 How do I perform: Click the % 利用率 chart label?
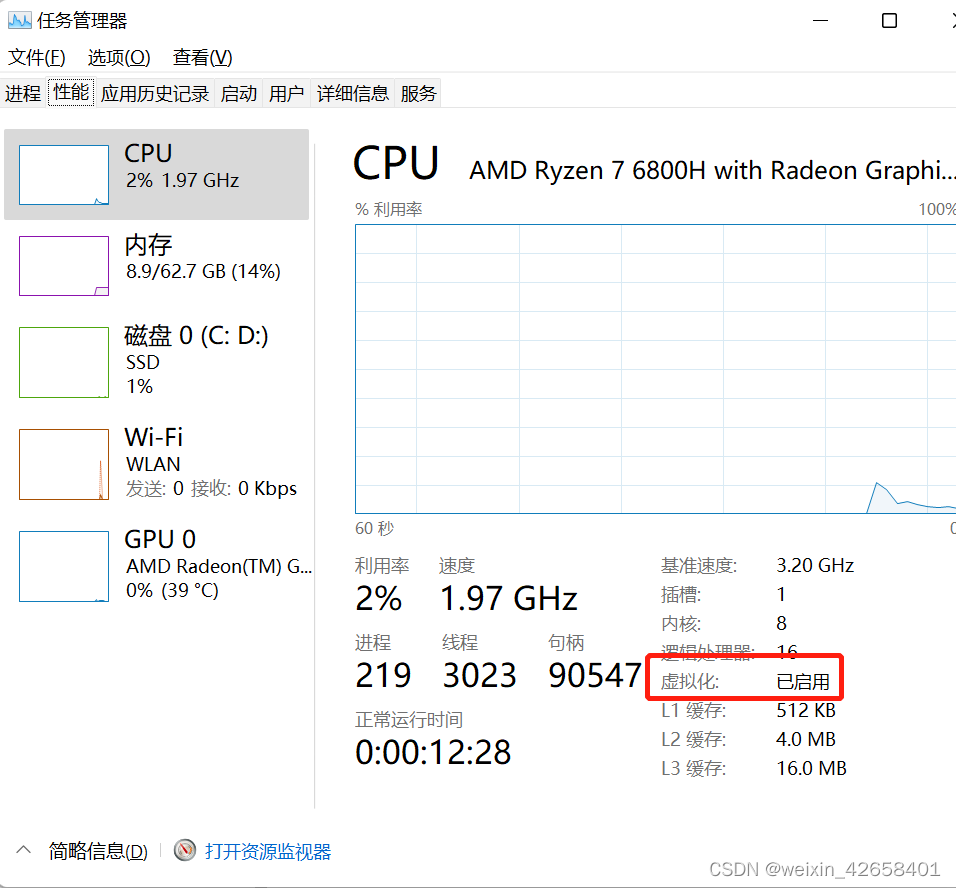click(x=389, y=210)
